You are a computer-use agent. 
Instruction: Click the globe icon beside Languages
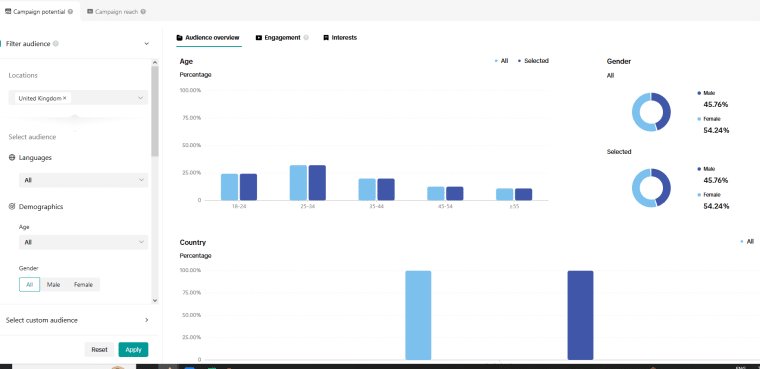click(x=12, y=158)
